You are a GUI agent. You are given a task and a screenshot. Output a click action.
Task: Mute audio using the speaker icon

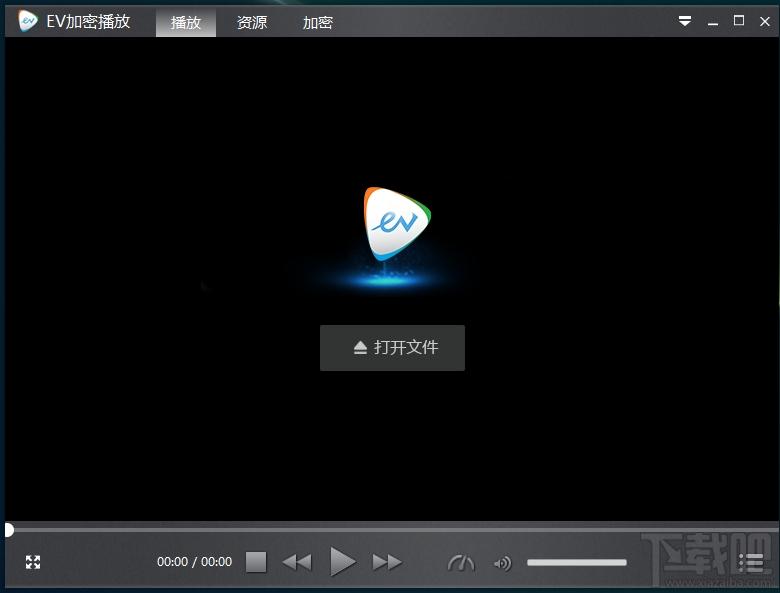click(502, 563)
